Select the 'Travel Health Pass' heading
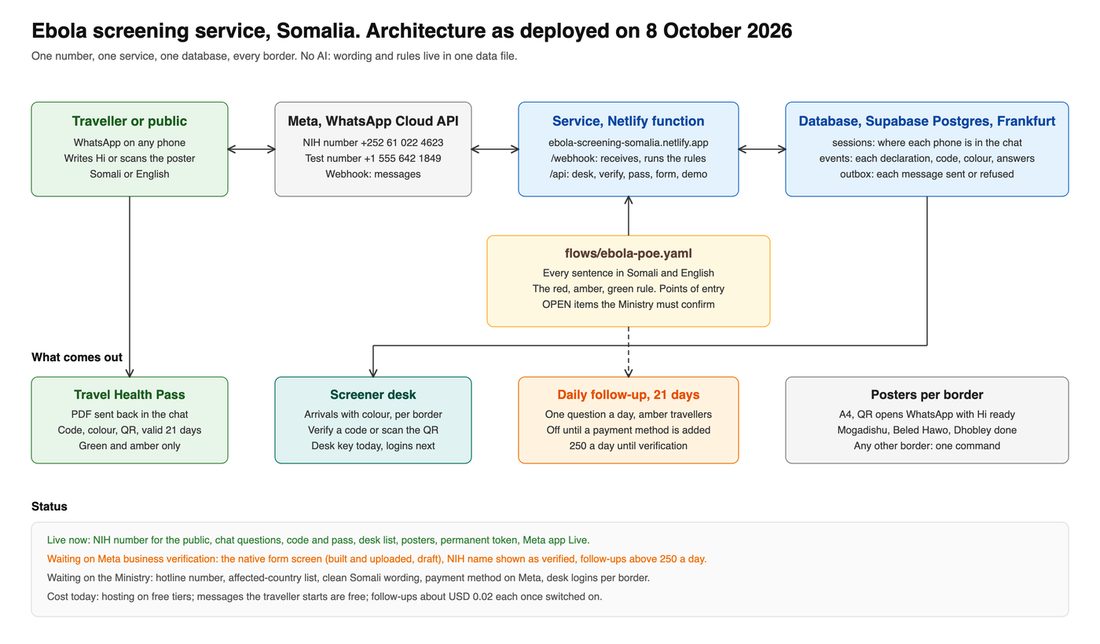 click(x=130, y=395)
